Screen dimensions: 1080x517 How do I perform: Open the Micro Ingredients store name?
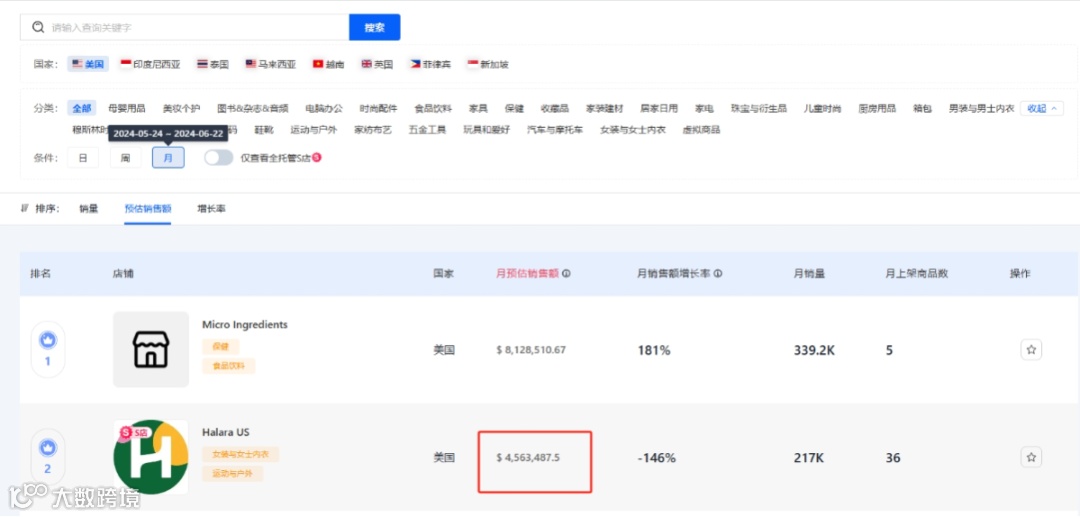pos(245,324)
